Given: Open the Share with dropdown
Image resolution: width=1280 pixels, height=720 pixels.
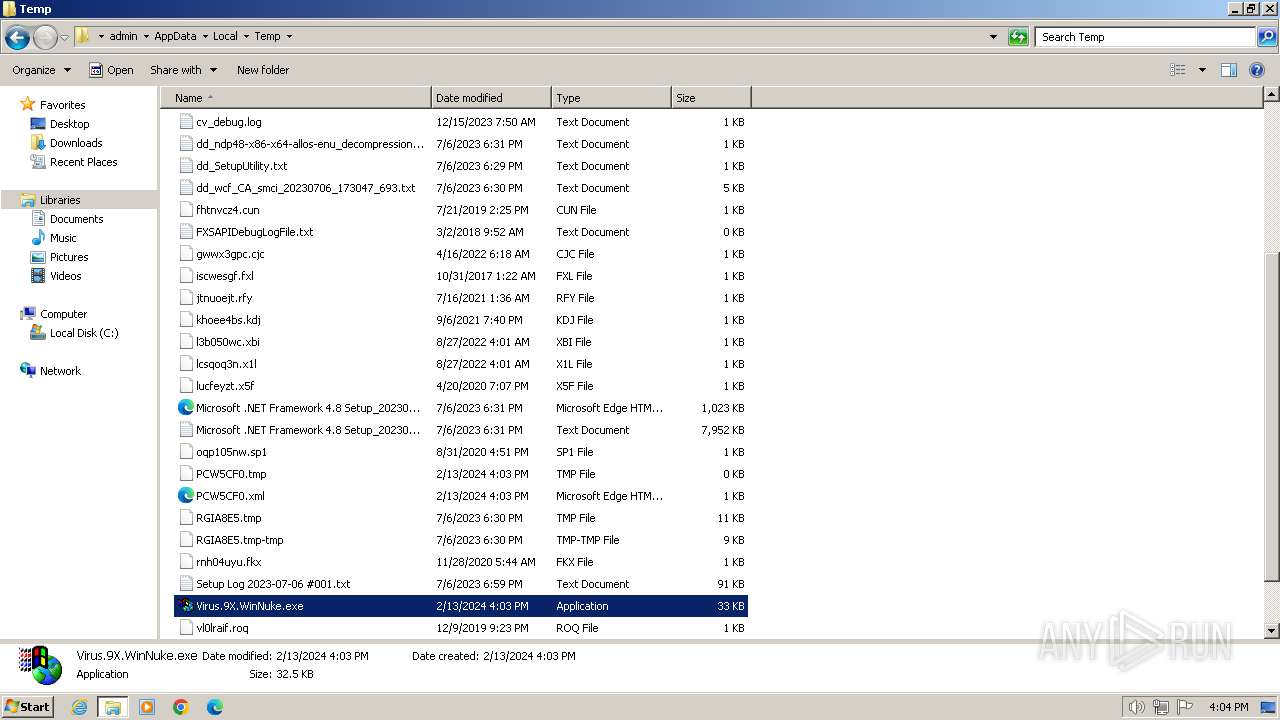Looking at the screenshot, I should coord(184,70).
